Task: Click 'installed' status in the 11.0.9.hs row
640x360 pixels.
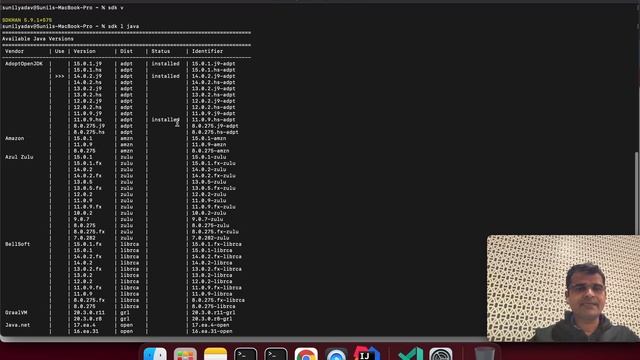Action: [x=165, y=120]
